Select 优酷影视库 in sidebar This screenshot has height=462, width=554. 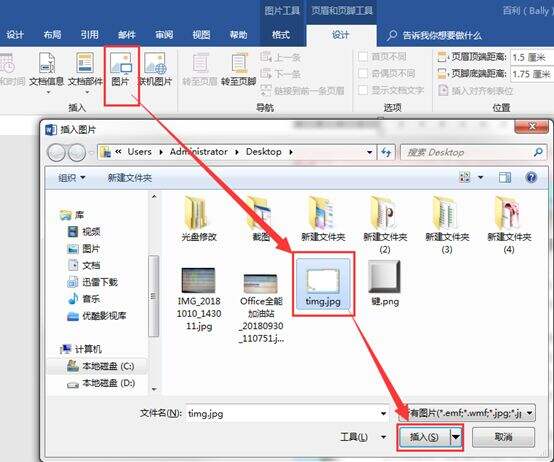[x=96, y=316]
